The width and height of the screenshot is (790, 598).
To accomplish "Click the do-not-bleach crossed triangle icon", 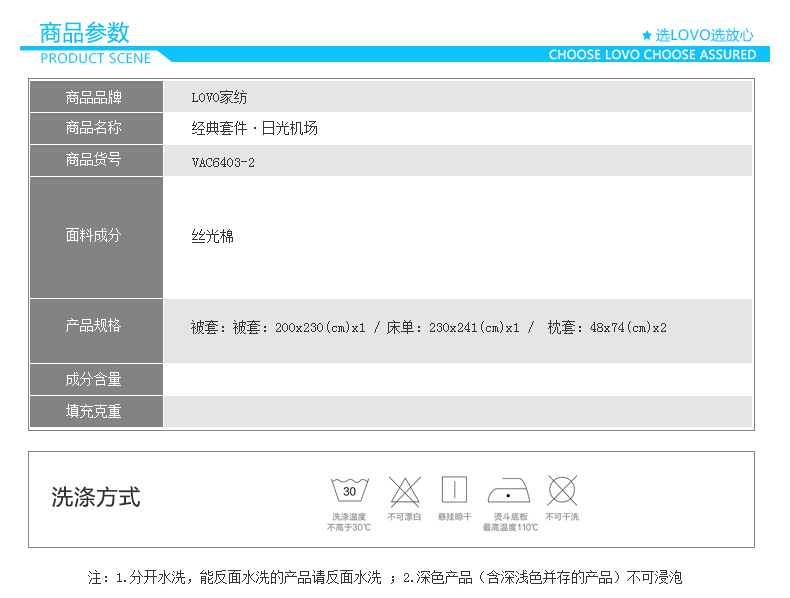I will 405,491.
